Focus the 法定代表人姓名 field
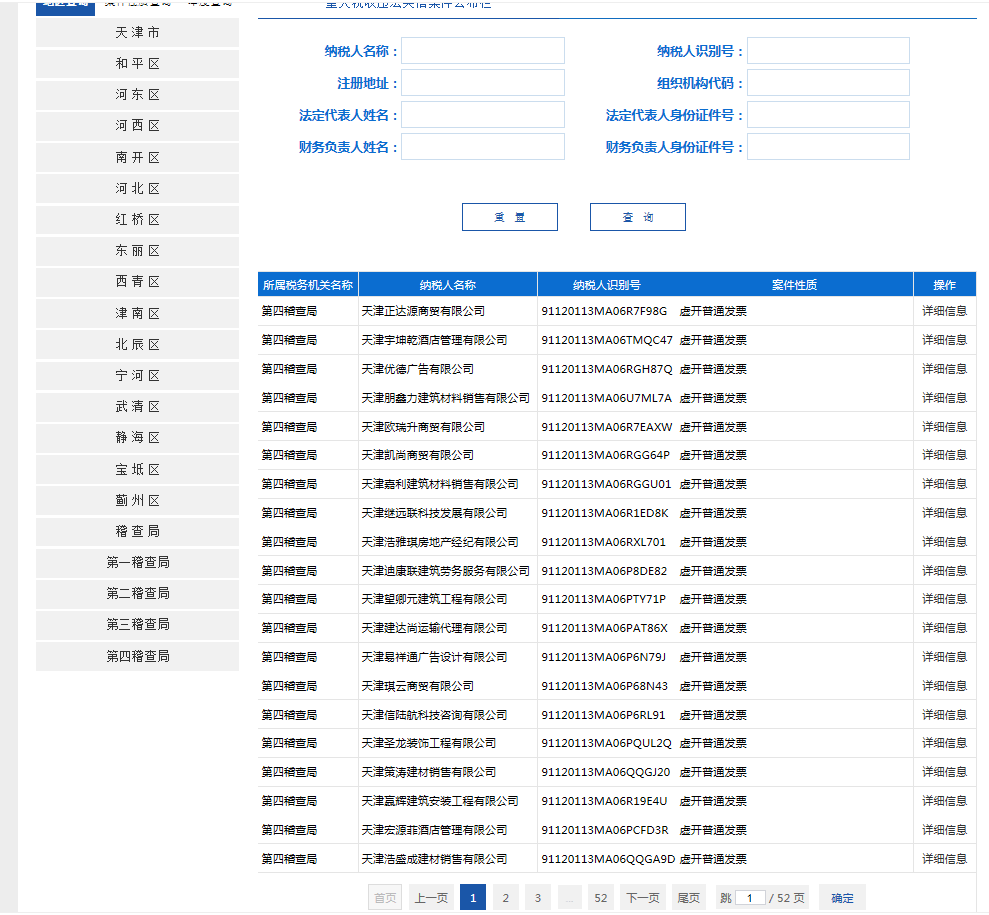 483,115
